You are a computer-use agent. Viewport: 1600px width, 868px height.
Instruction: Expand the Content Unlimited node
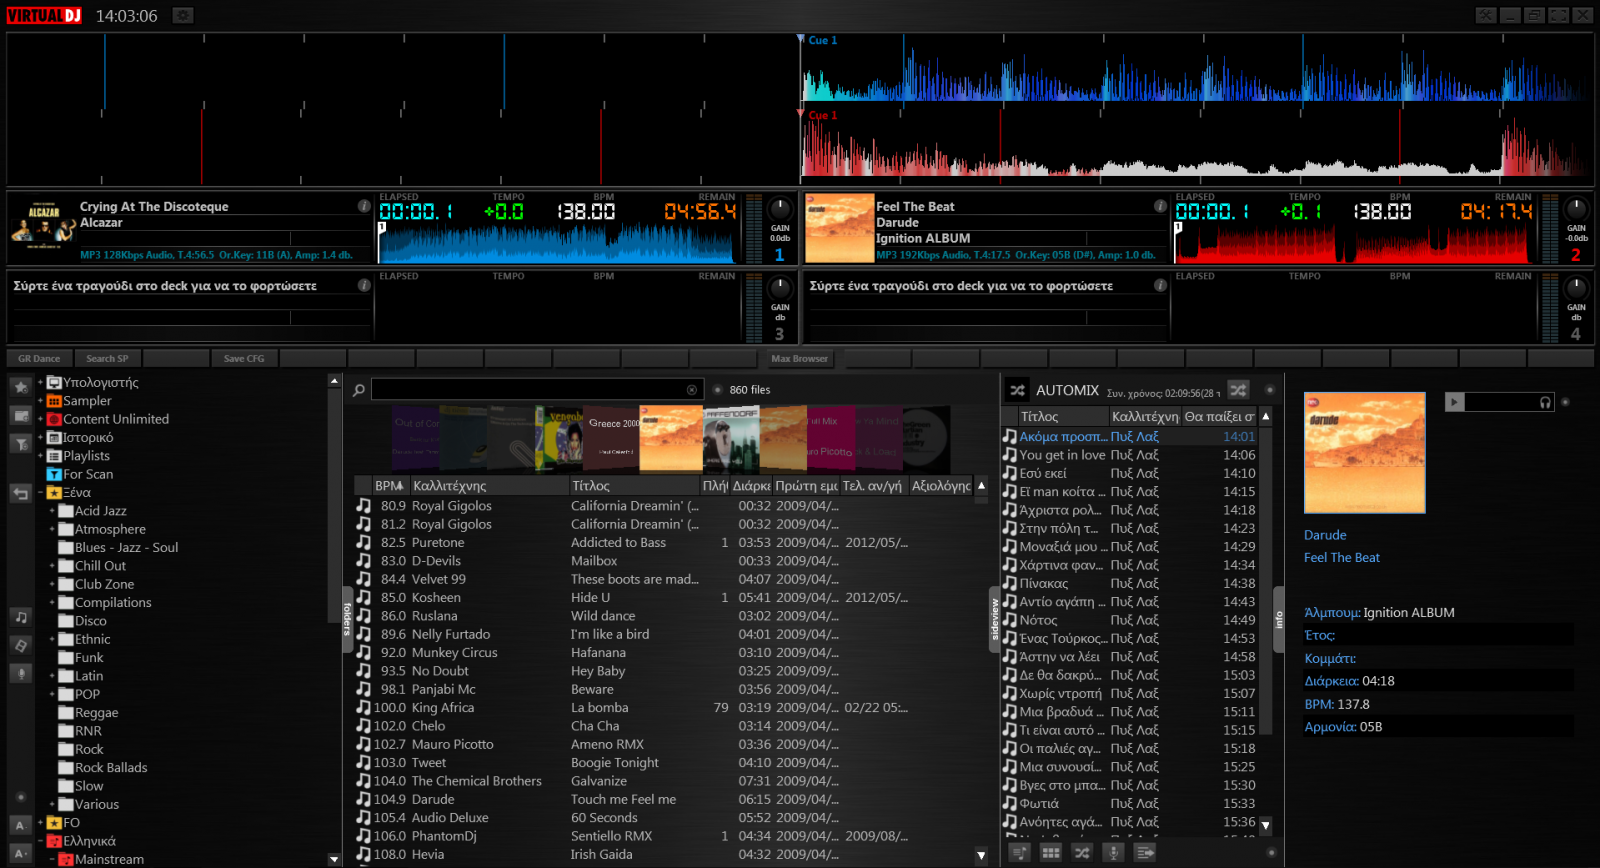(41, 419)
